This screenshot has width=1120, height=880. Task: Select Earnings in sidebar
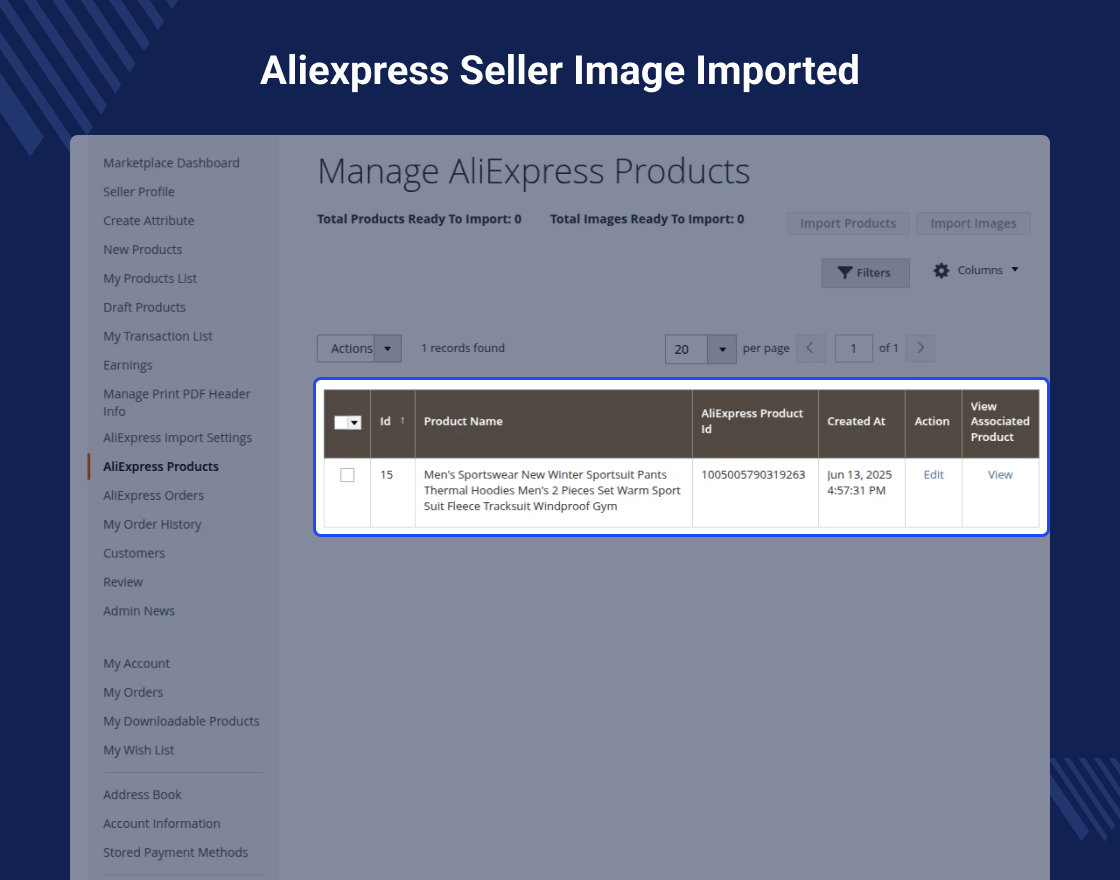[128, 365]
